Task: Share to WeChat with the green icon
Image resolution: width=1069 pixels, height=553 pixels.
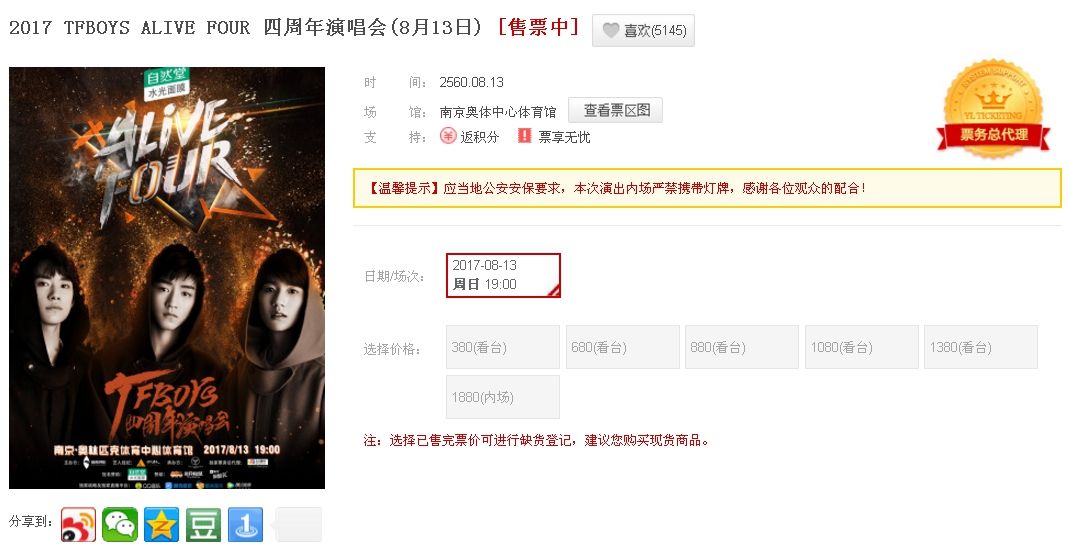Action: pos(120,524)
